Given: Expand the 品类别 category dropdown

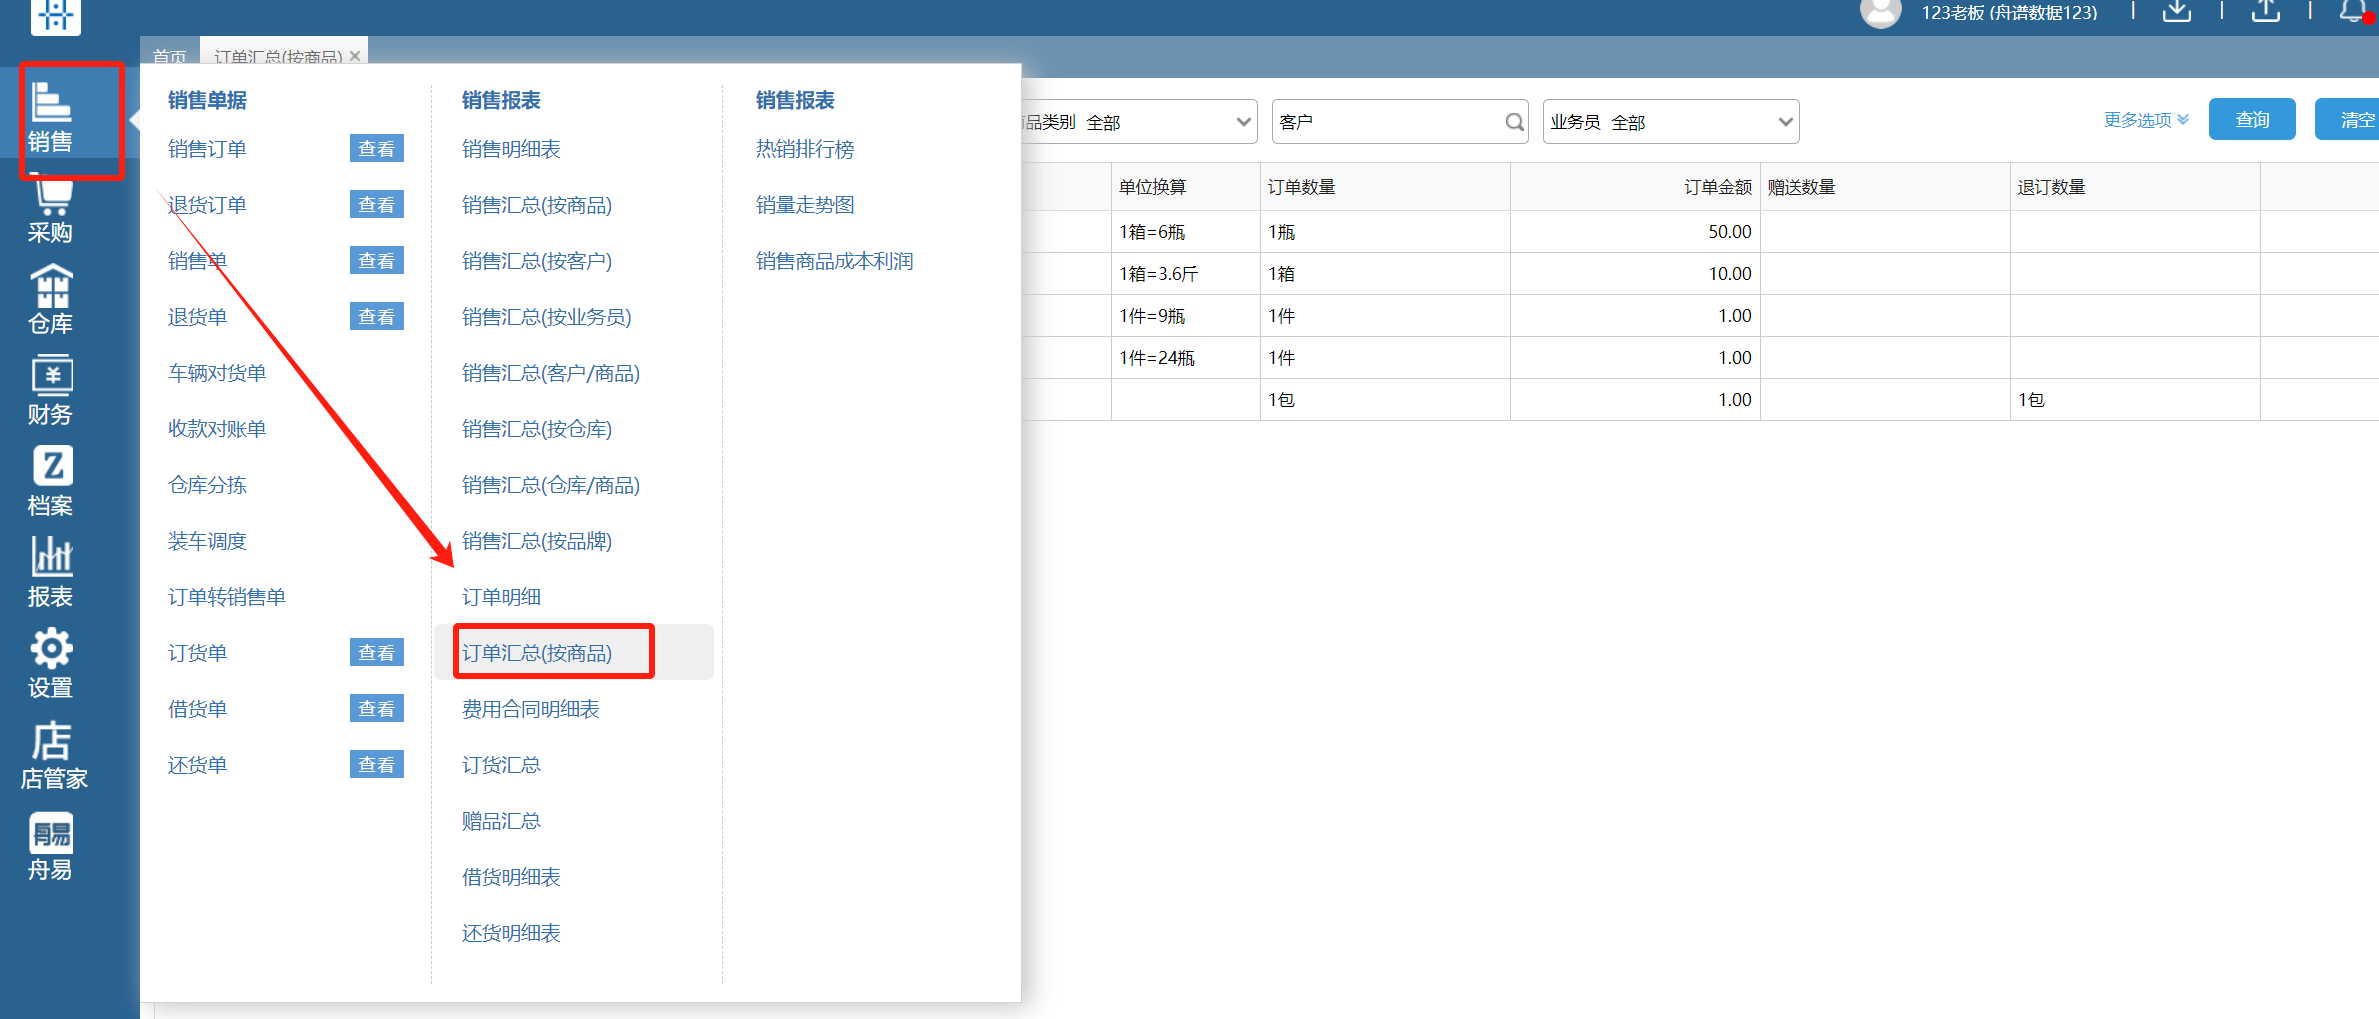Looking at the screenshot, I should pyautogui.click(x=1242, y=122).
